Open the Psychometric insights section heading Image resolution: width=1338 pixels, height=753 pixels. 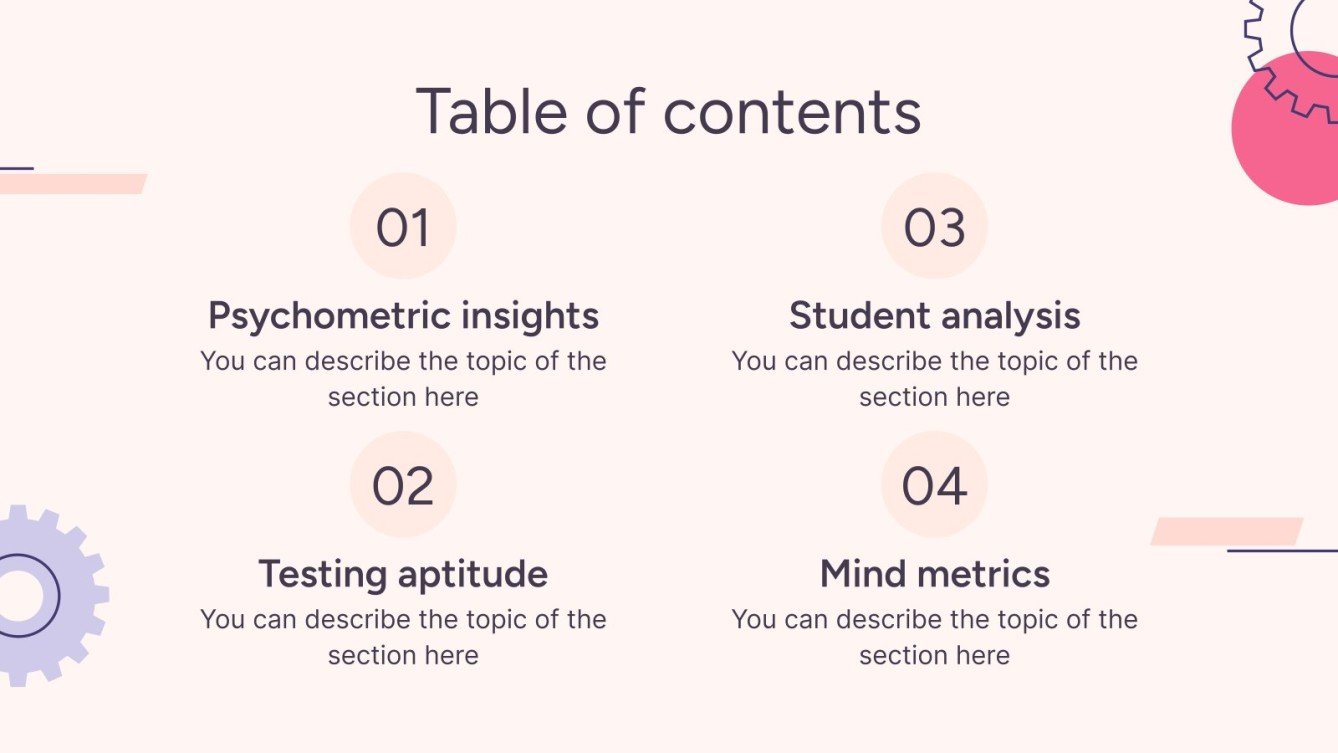pos(403,316)
